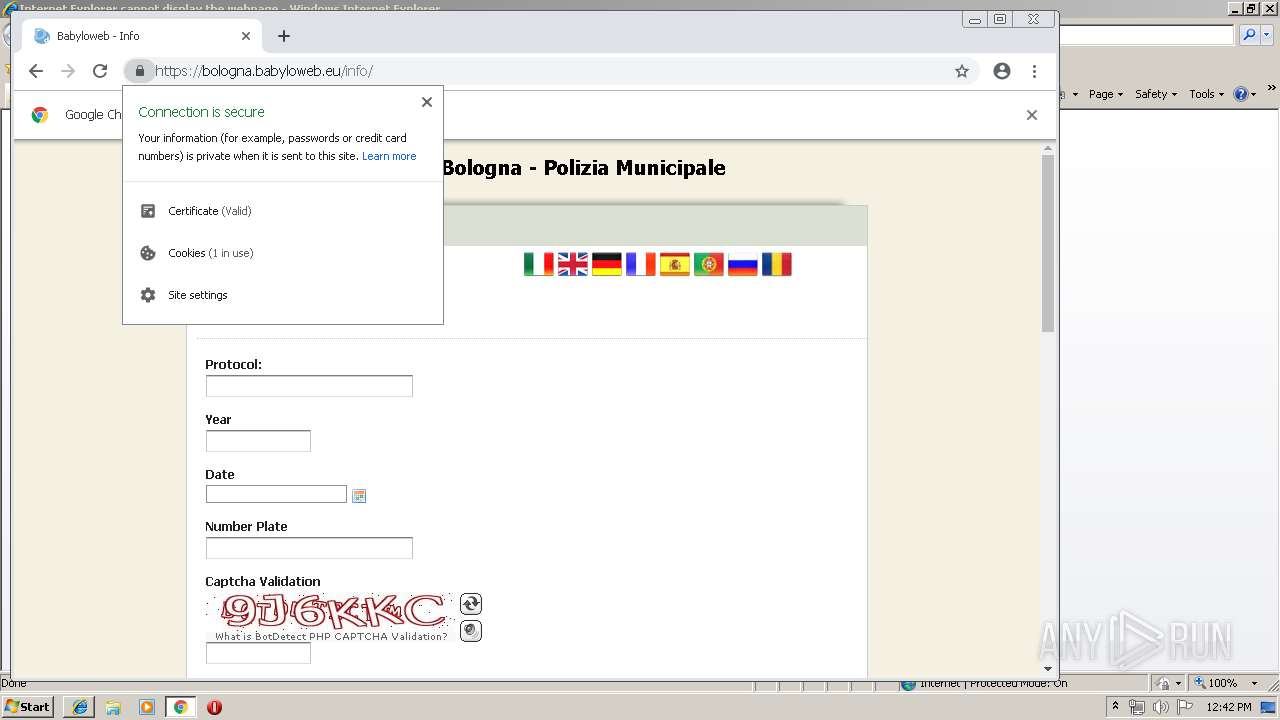This screenshot has height=720, width=1280.
Task: Reload the captcha image
Action: click(x=471, y=604)
